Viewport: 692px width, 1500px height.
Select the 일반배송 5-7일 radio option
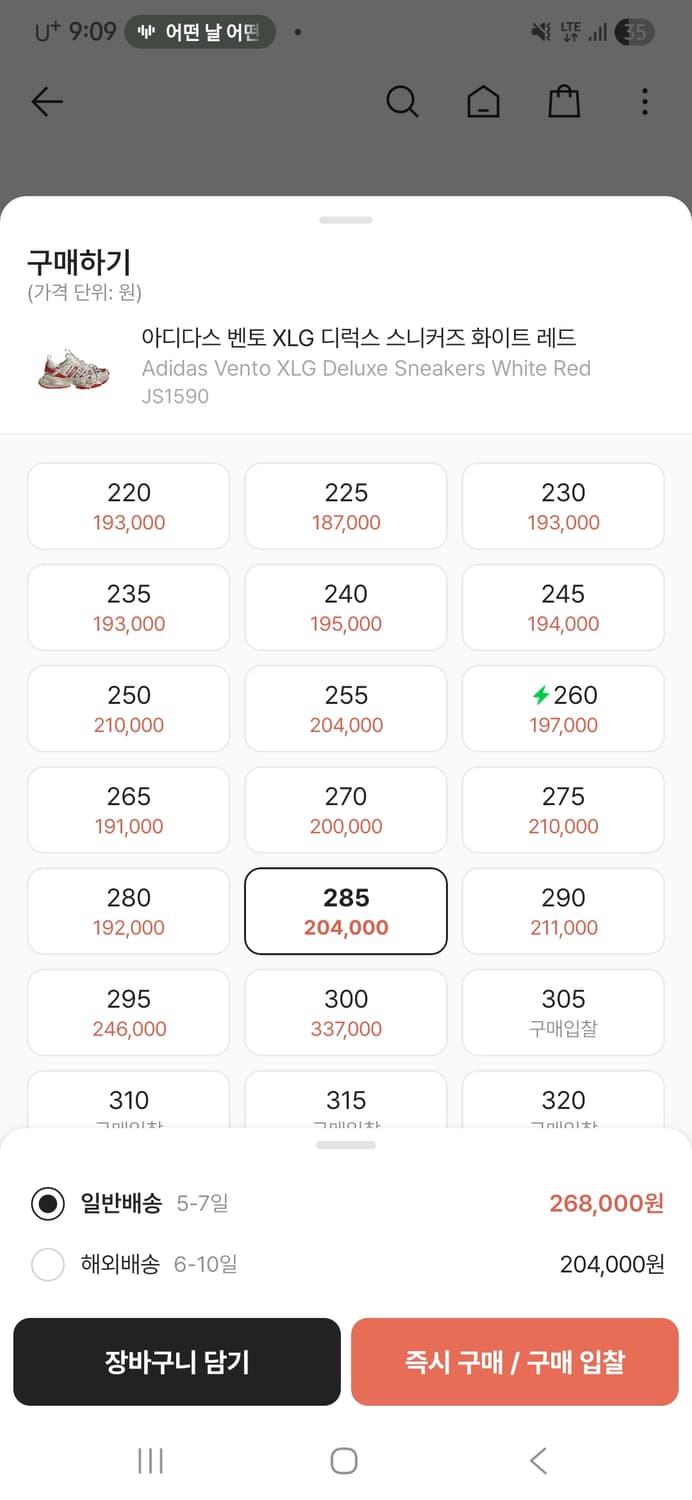coord(48,1203)
